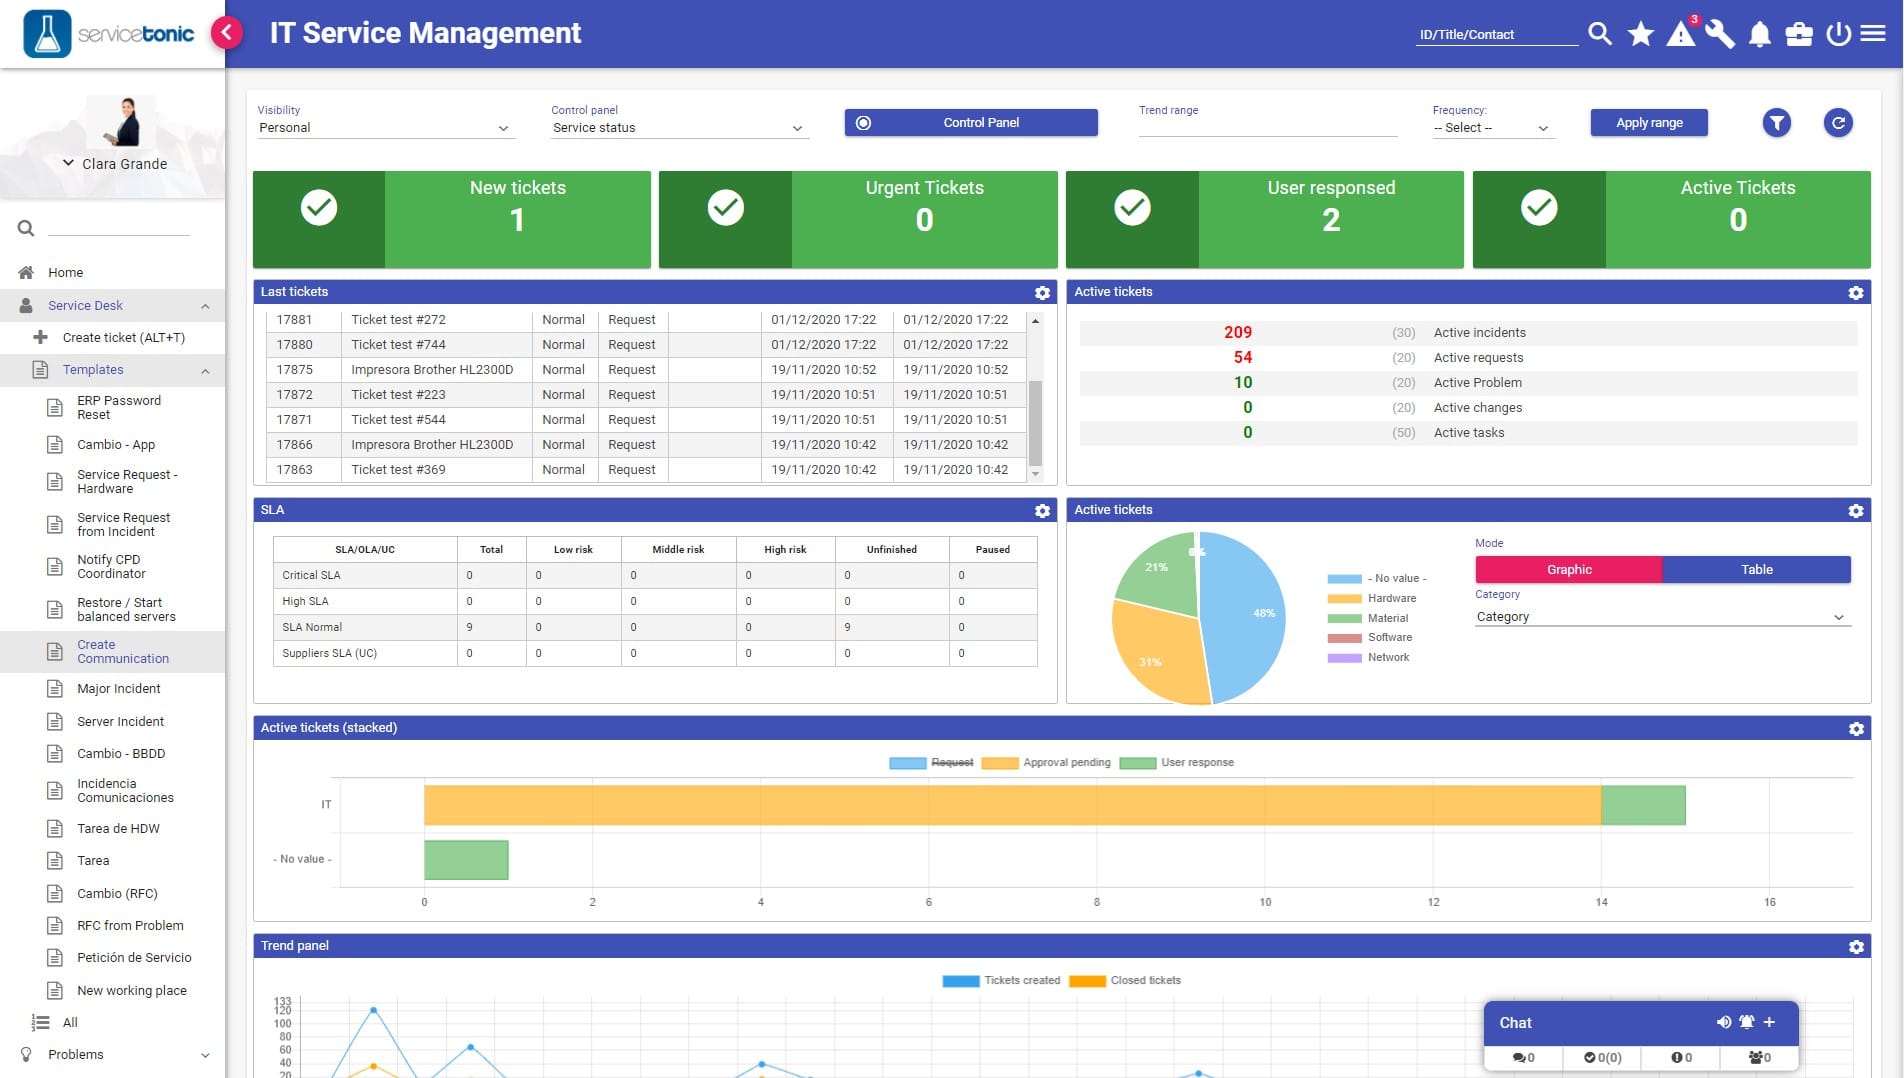Focus the ID/Title/Contact search field
The image size is (1904, 1078).
(1497, 35)
